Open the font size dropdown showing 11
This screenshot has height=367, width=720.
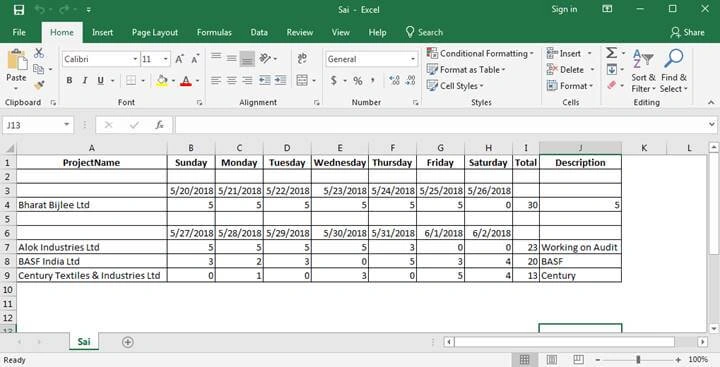[x=166, y=59]
